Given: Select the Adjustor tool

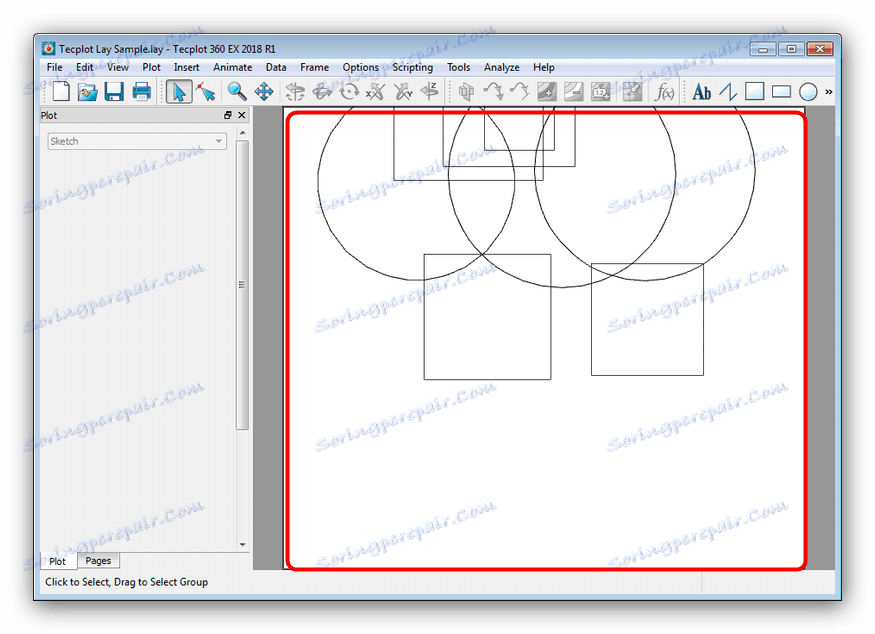Looking at the screenshot, I should point(206,92).
